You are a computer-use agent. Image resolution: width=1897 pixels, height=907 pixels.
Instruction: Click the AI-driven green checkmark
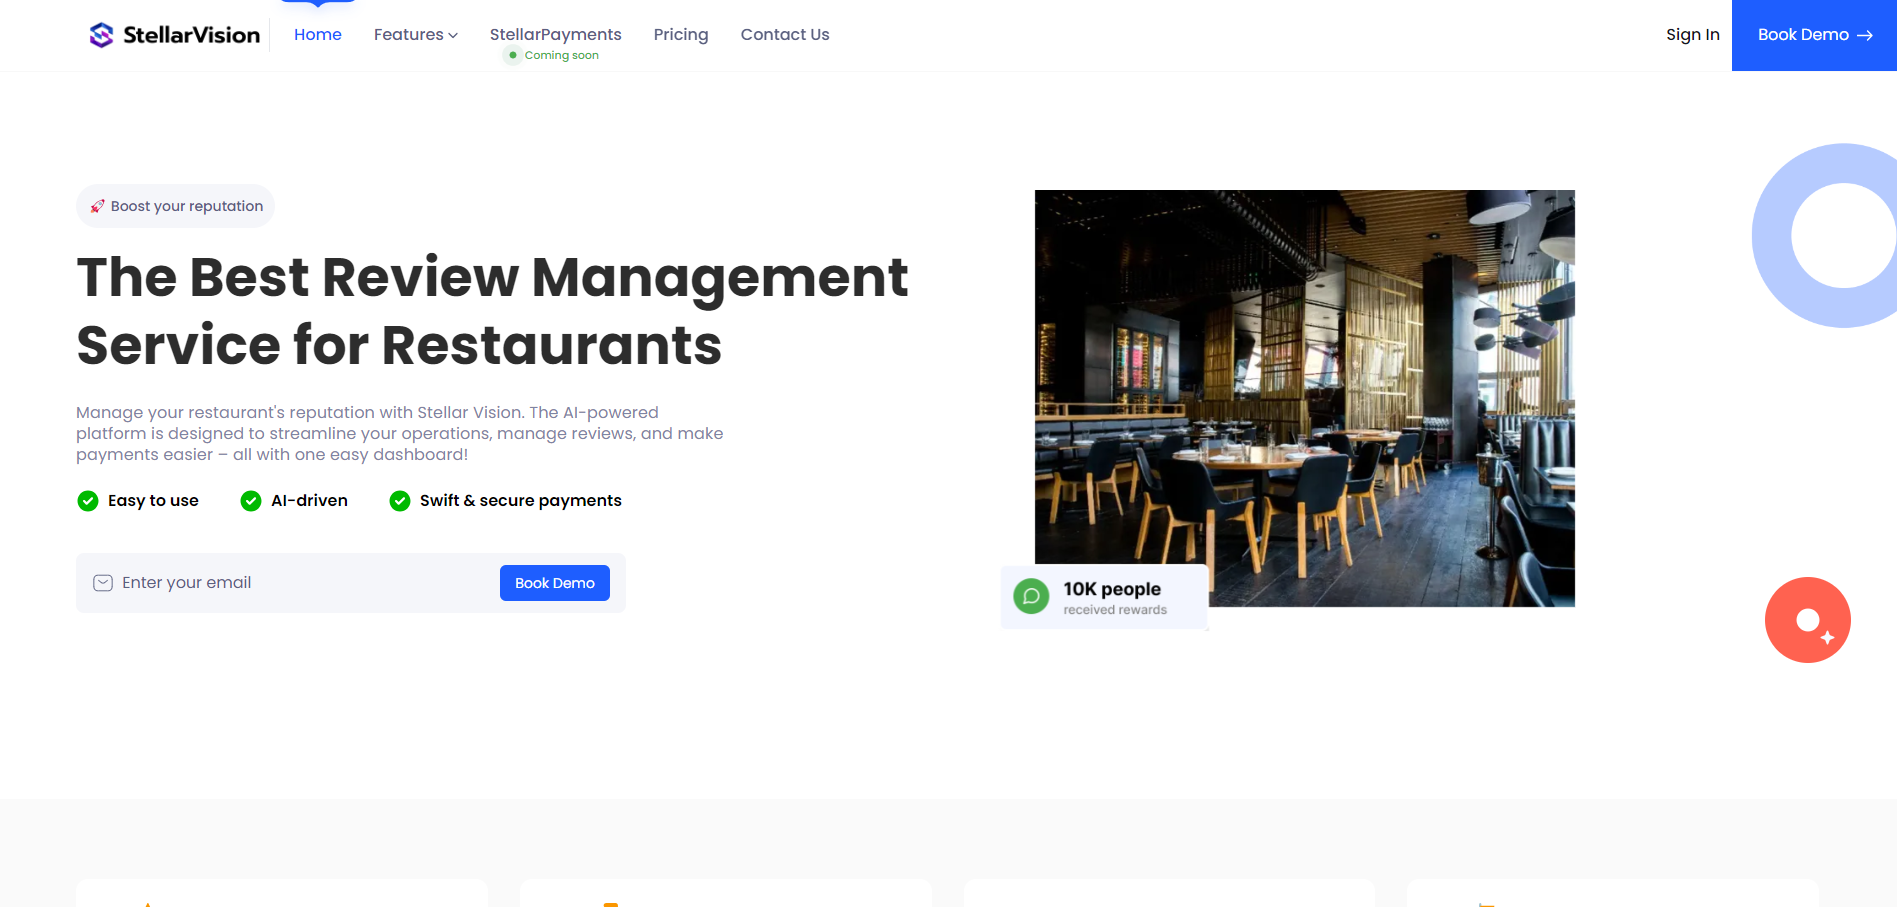pos(251,501)
